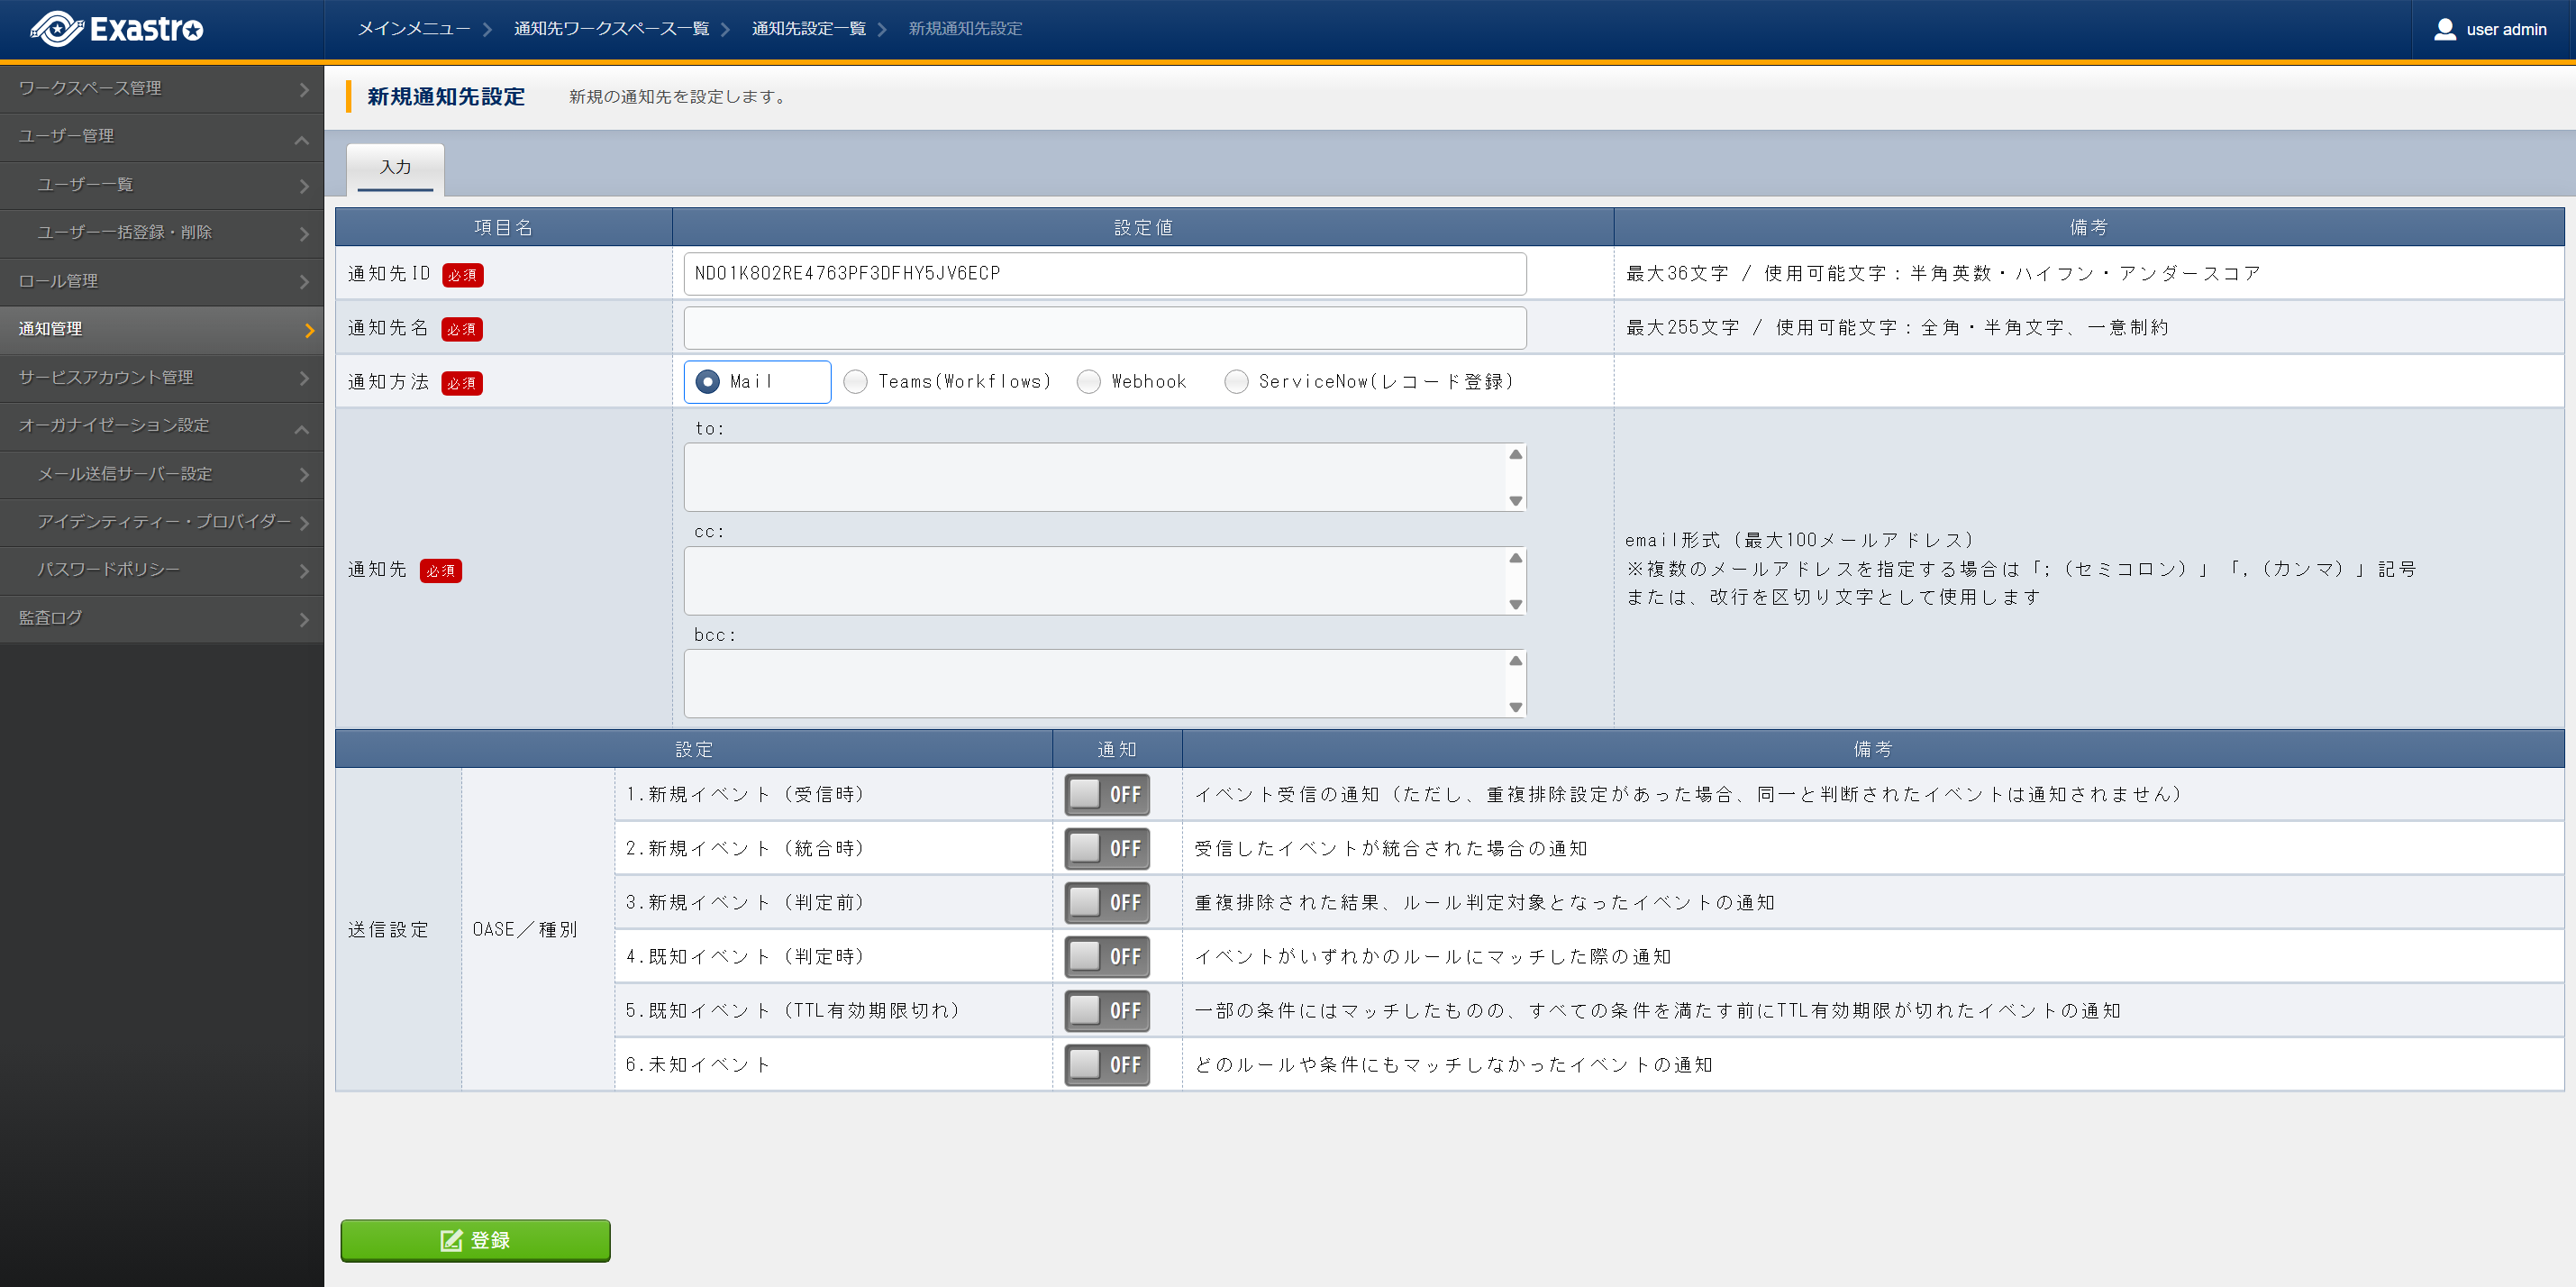
Task: Click メインメニュー breadcrumb link
Action: pyautogui.click(x=414, y=29)
